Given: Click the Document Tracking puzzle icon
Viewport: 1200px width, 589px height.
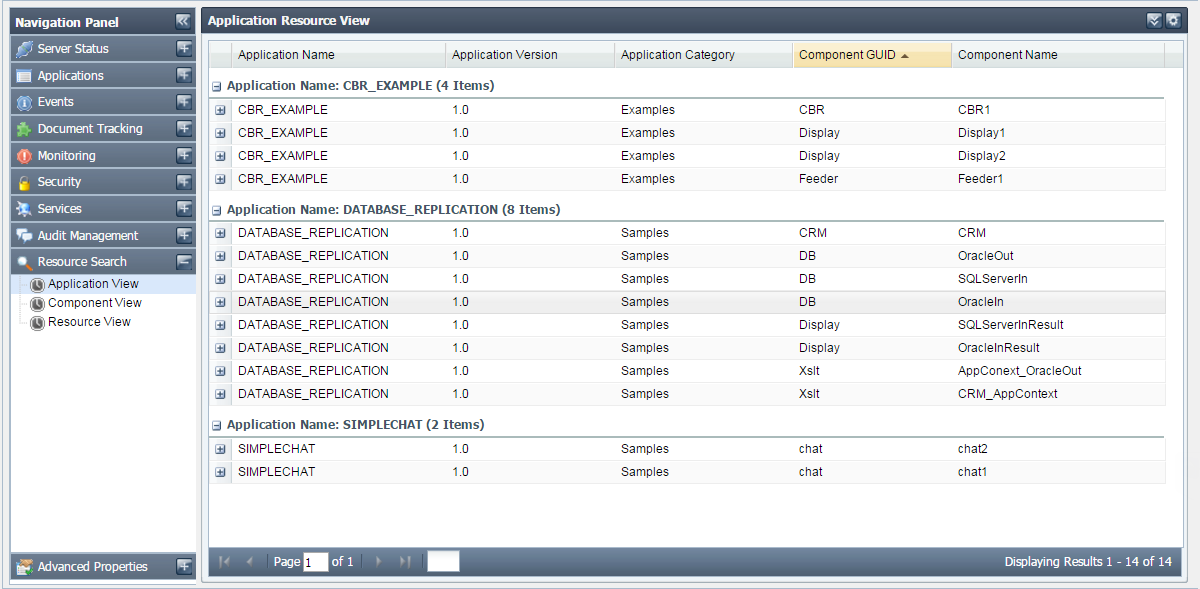Looking at the screenshot, I should click(x=24, y=129).
